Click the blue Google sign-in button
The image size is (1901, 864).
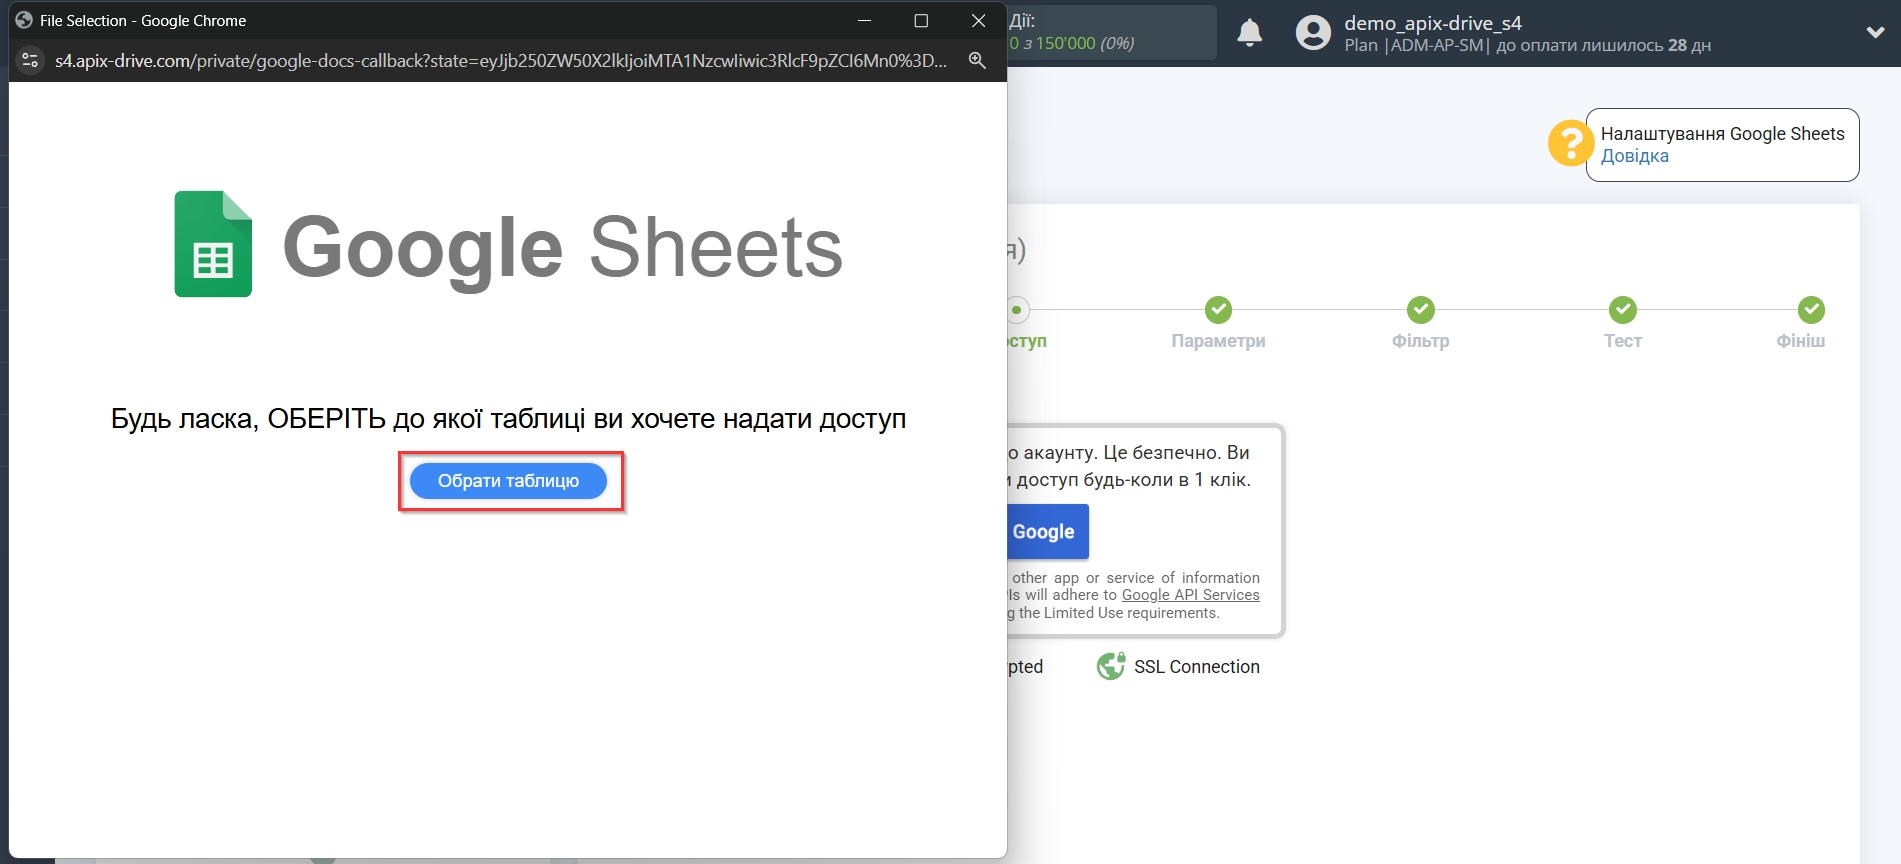pos(1047,532)
